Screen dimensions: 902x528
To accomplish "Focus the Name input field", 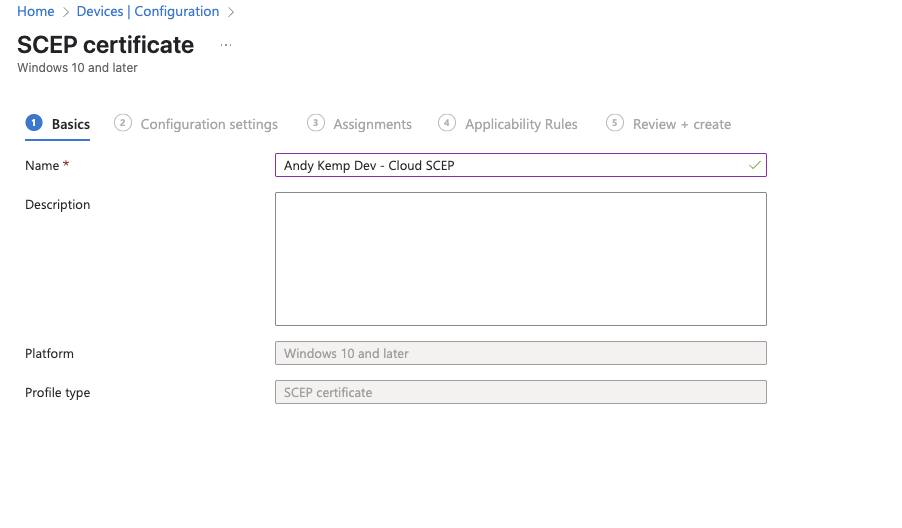I will coord(521,165).
